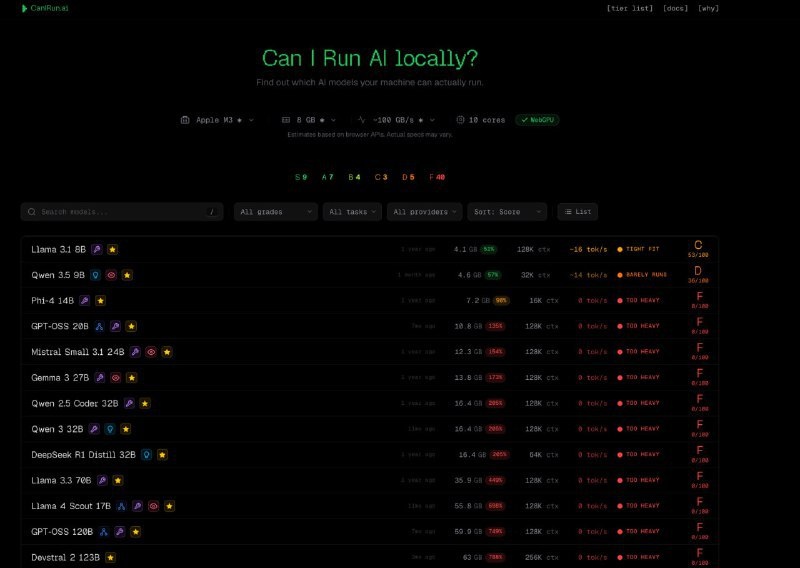Click the star icon beside Devstral 2 123B
800x568 pixels.
click(x=110, y=557)
